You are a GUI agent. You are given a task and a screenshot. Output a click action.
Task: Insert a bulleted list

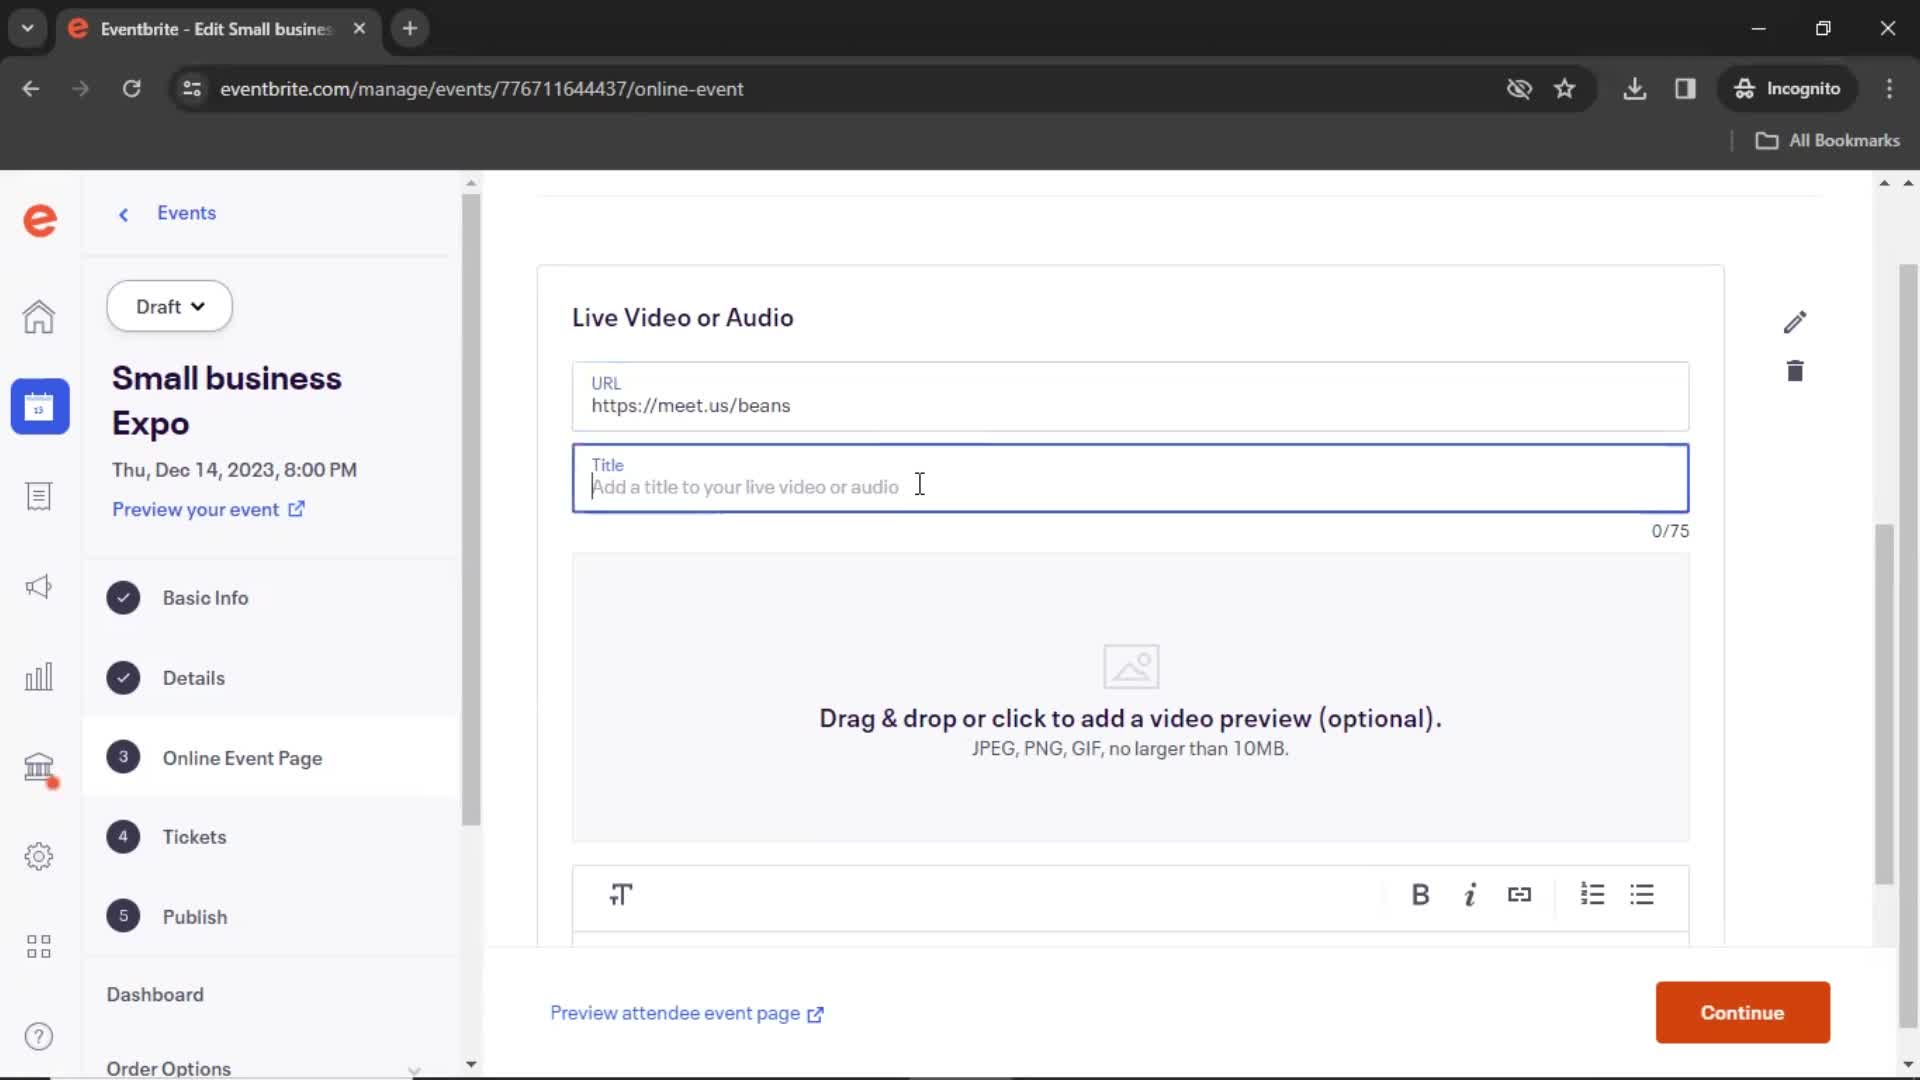coord(1642,894)
